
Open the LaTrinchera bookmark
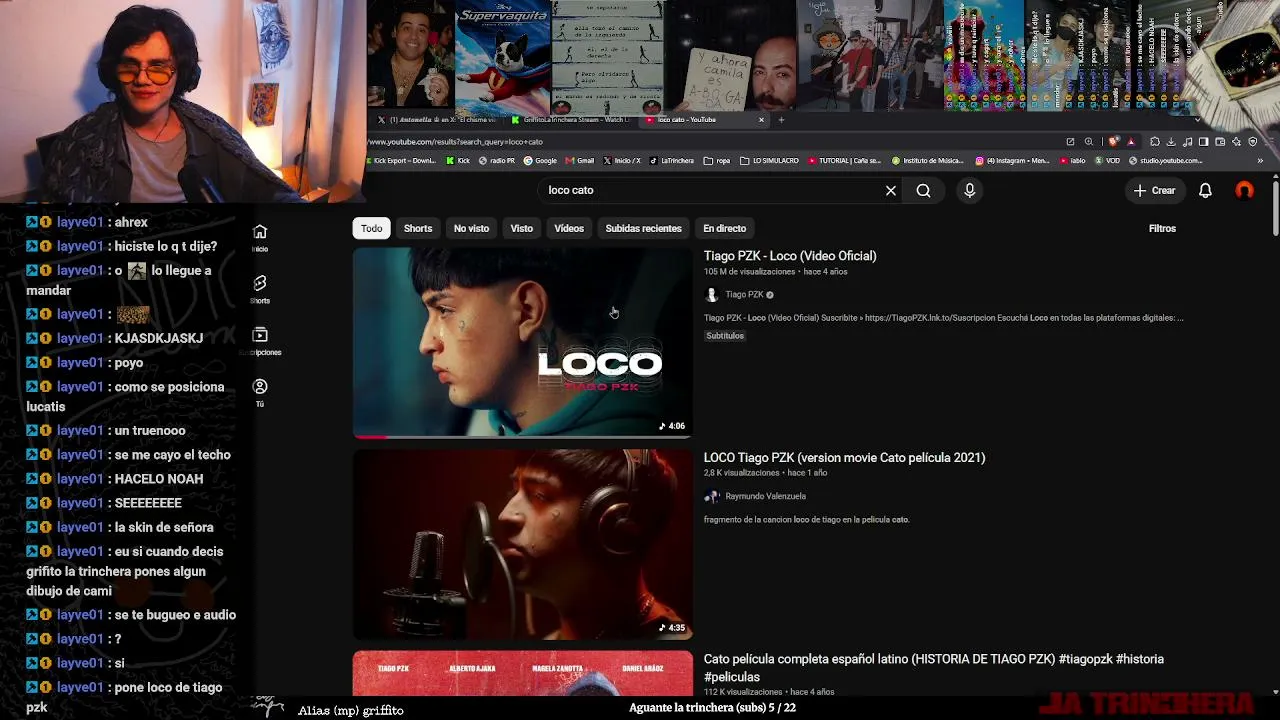pyautogui.click(x=672, y=160)
